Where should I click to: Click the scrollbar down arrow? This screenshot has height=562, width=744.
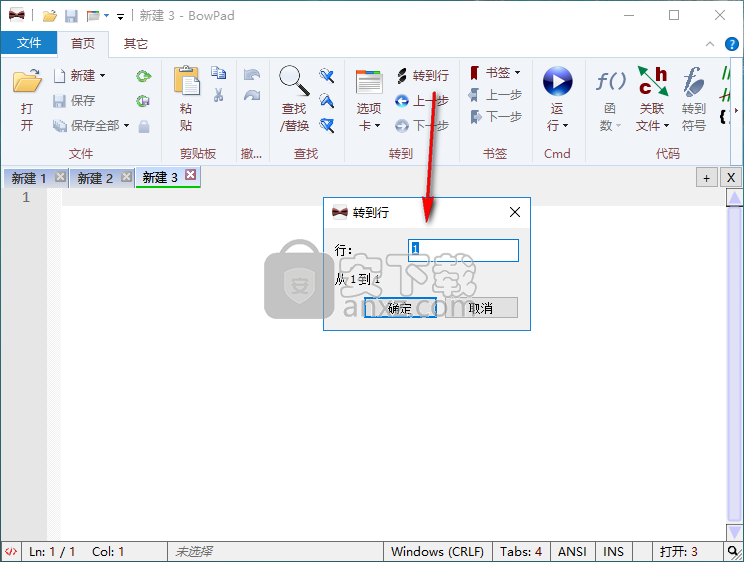click(735, 532)
